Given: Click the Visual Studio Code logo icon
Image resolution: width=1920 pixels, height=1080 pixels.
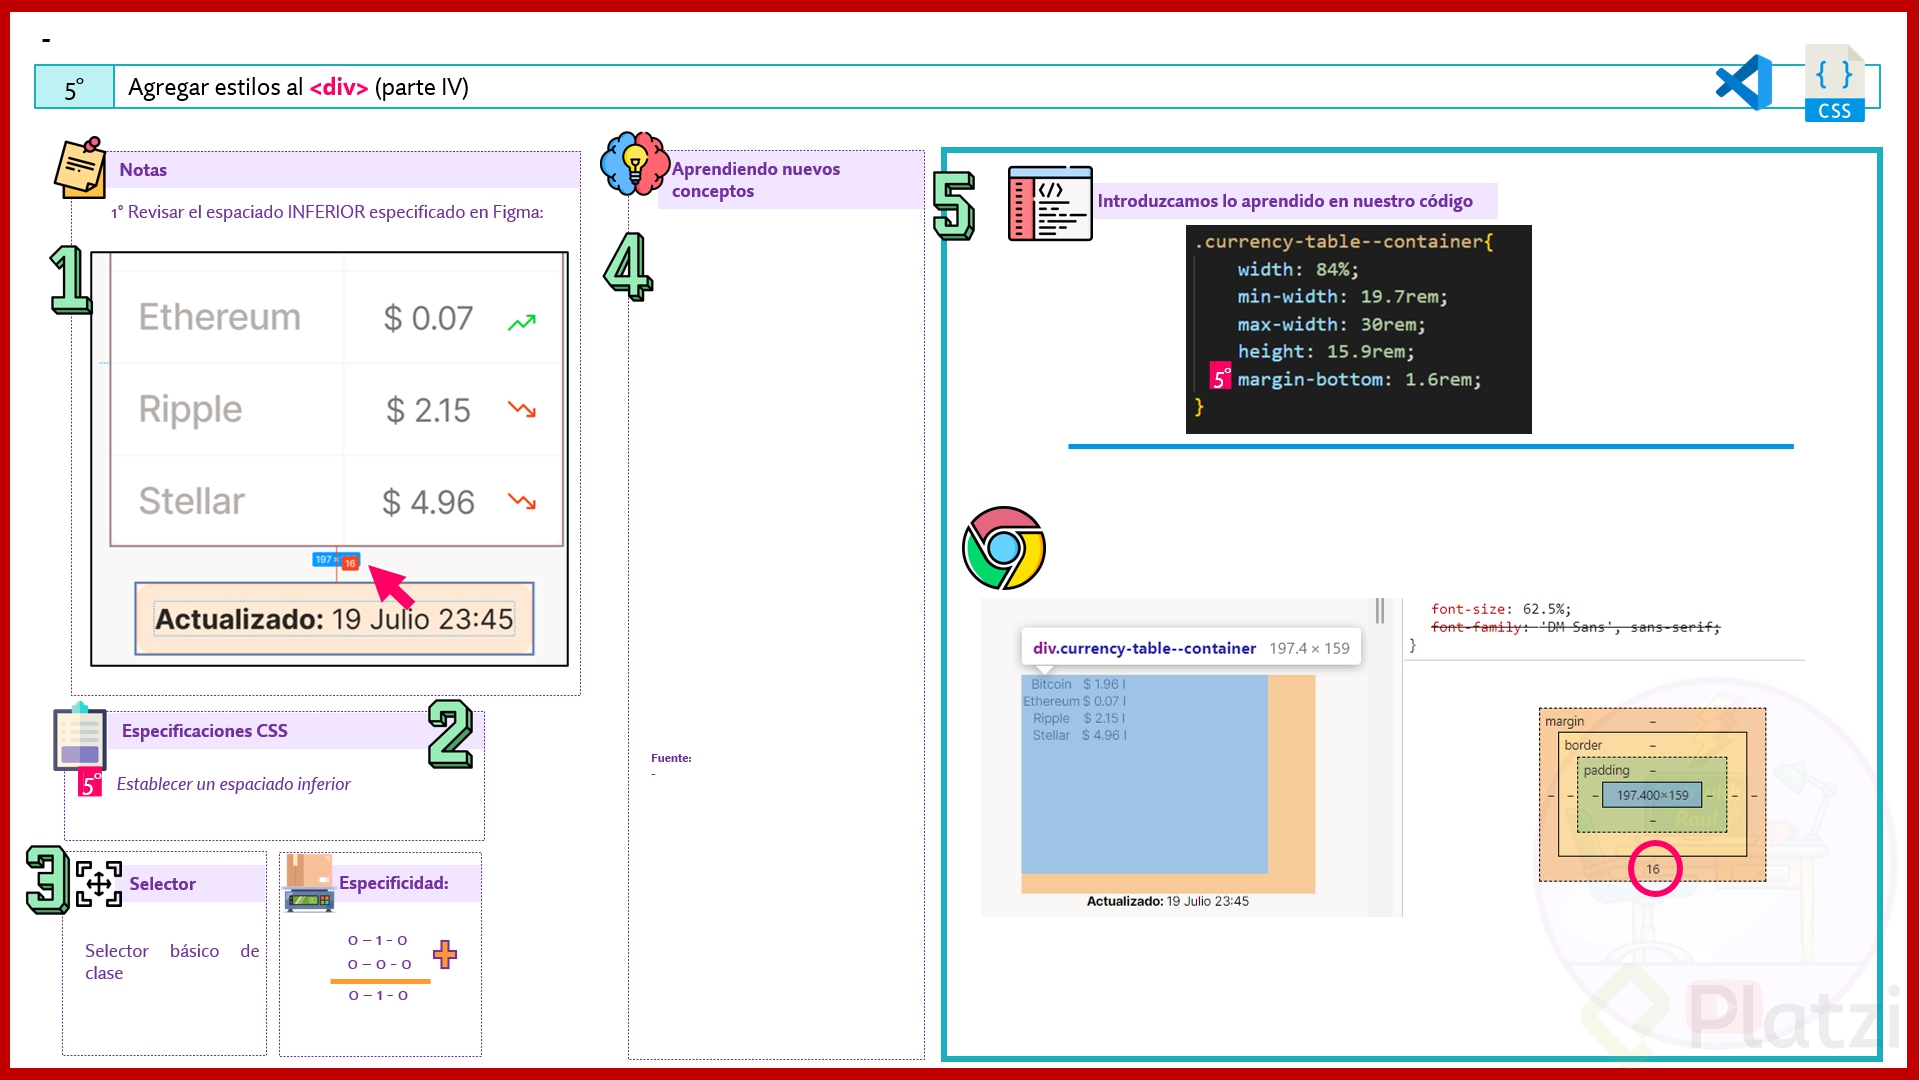Looking at the screenshot, I should pyautogui.click(x=1743, y=83).
